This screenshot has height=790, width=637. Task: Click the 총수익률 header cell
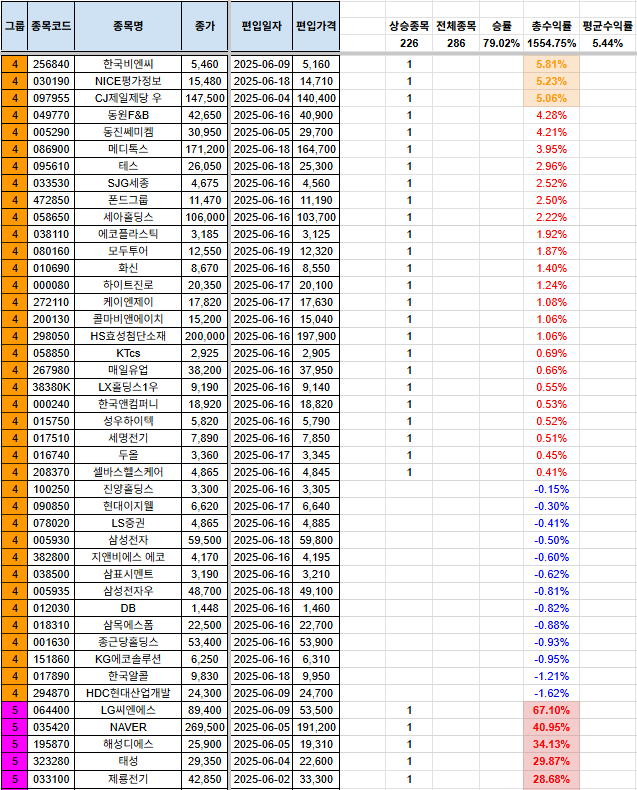551,26
